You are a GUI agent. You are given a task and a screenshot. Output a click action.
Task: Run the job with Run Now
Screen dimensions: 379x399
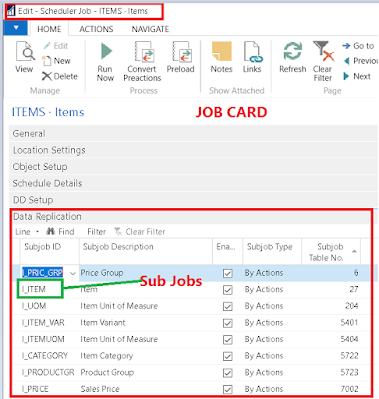click(x=105, y=62)
